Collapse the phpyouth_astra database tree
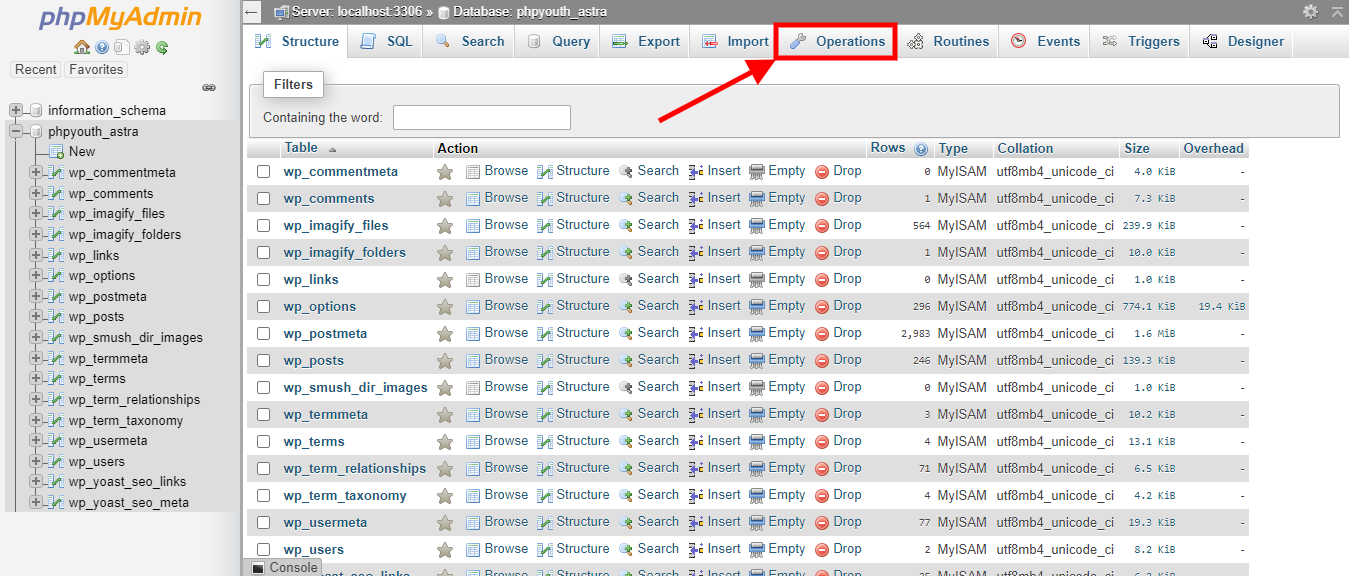Viewport: 1349px width, 576px height. (16, 131)
